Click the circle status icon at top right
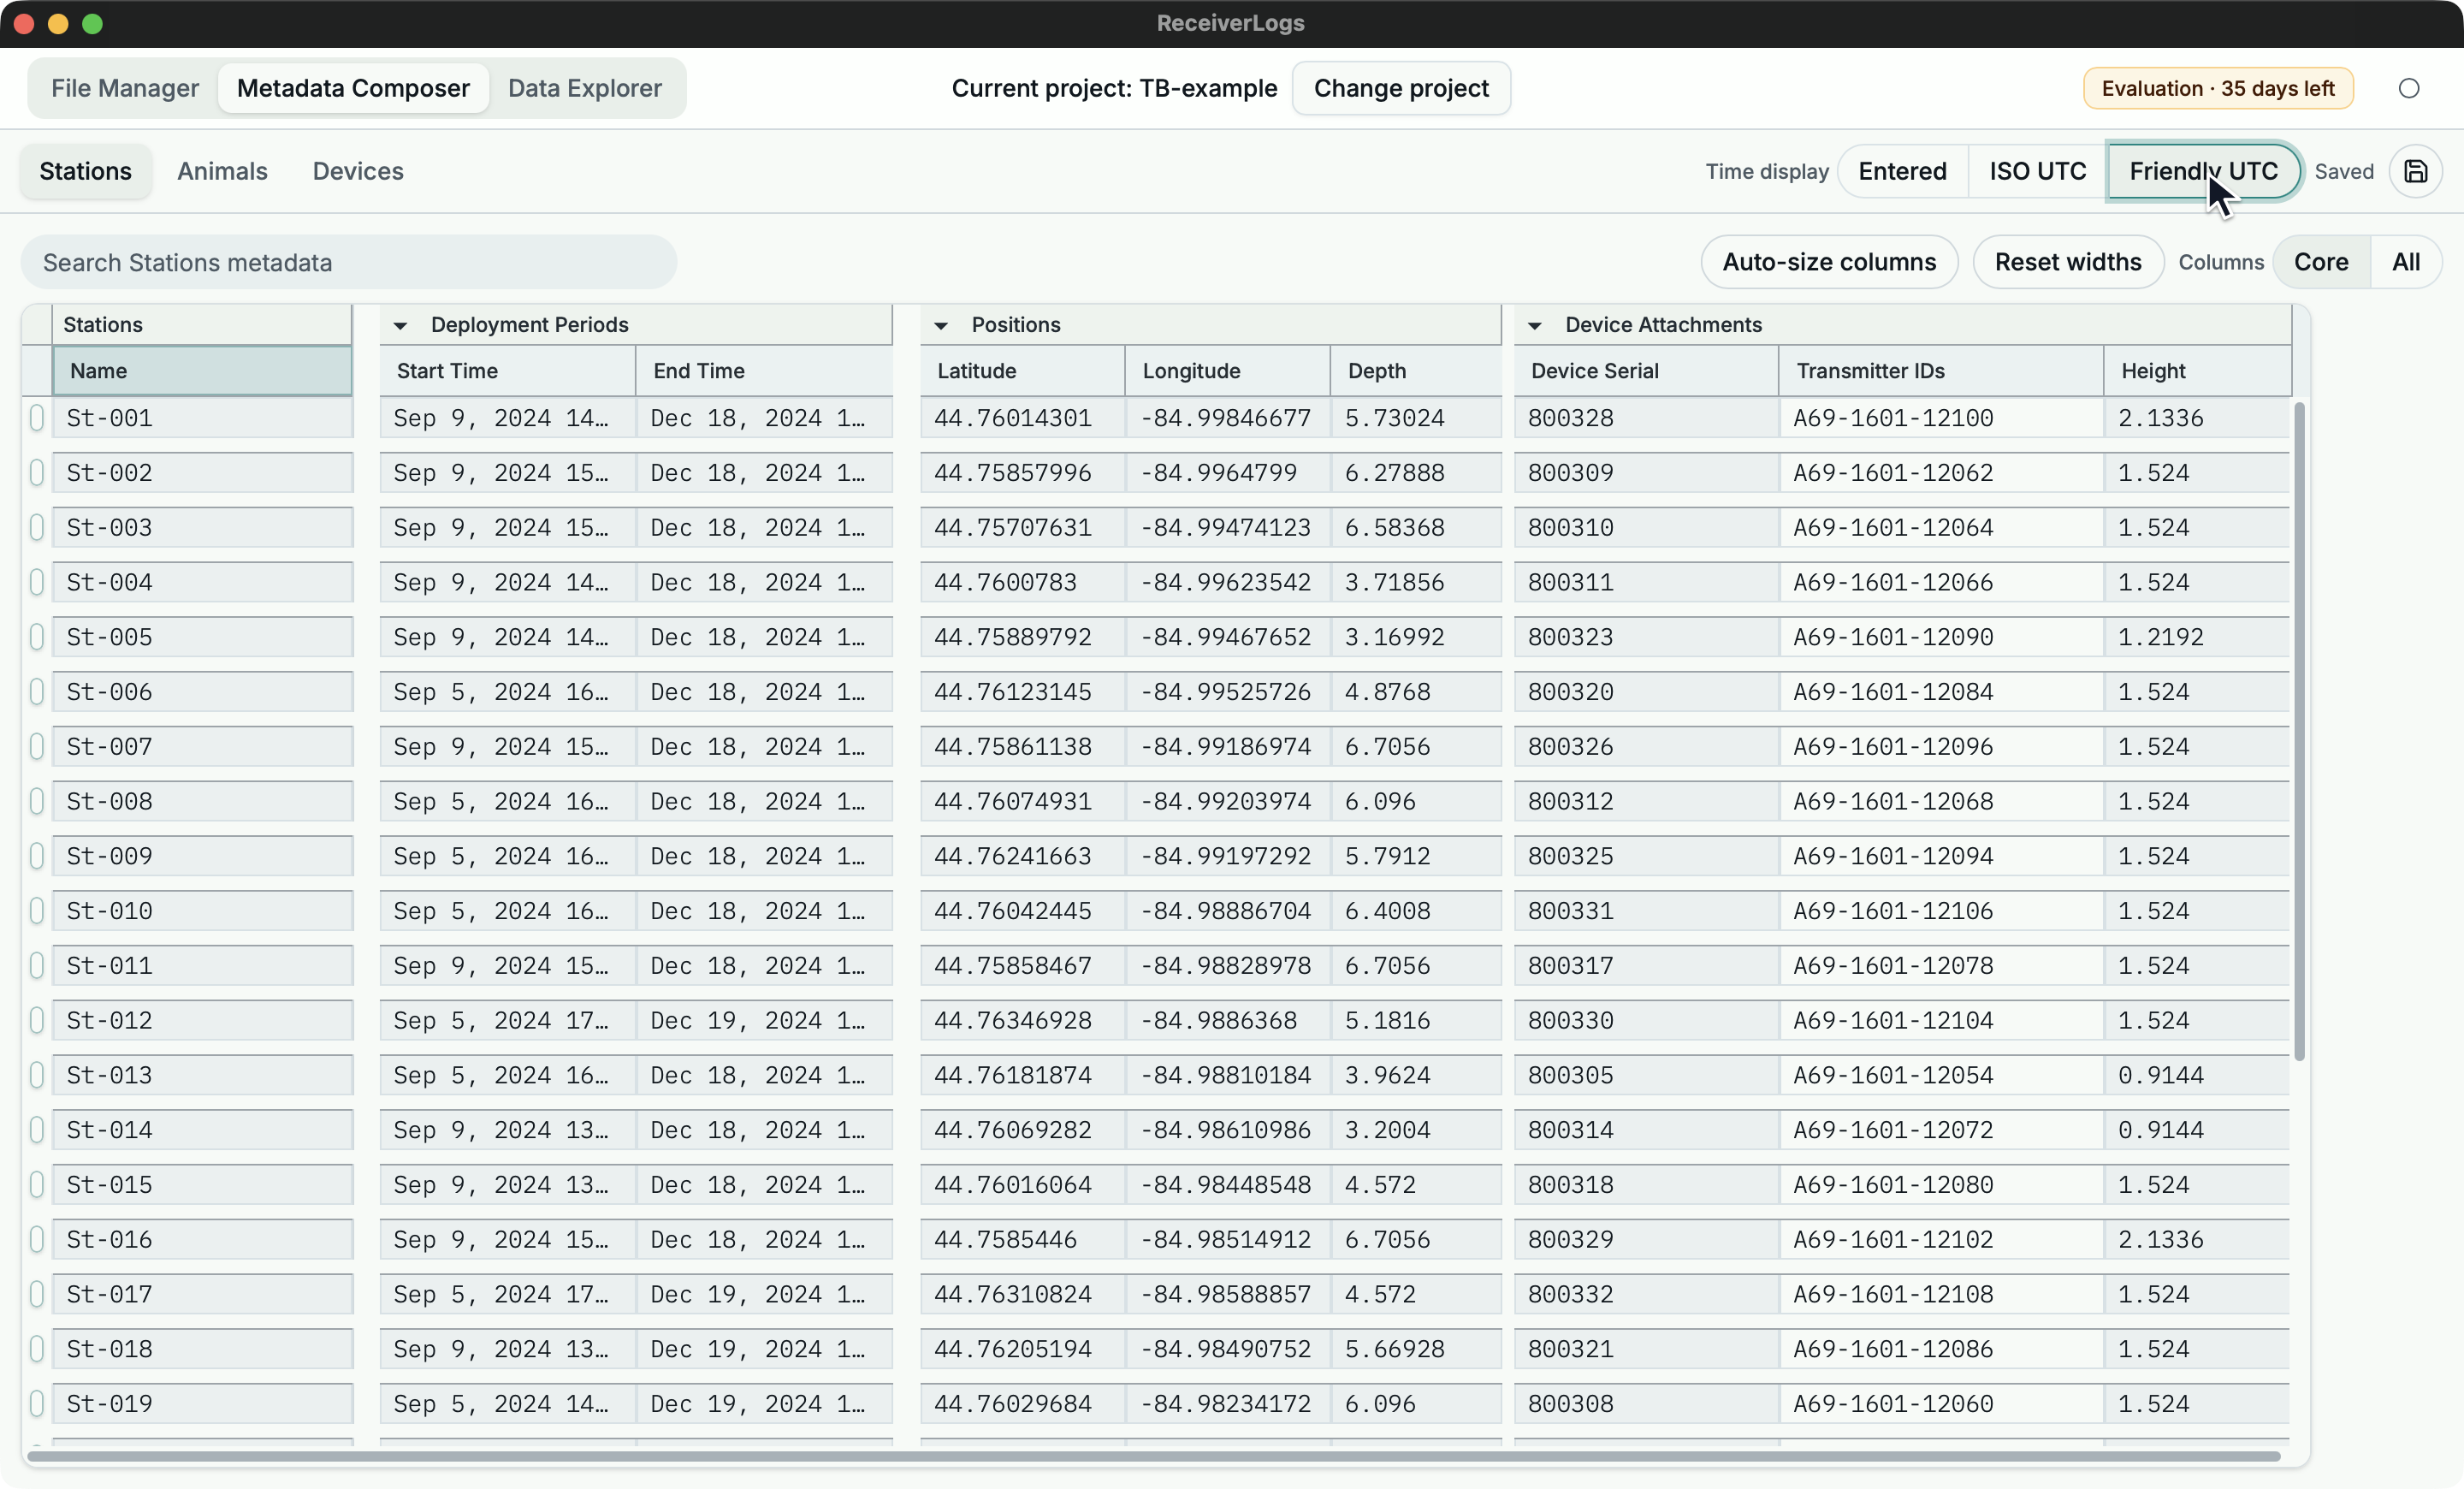 (x=2409, y=88)
